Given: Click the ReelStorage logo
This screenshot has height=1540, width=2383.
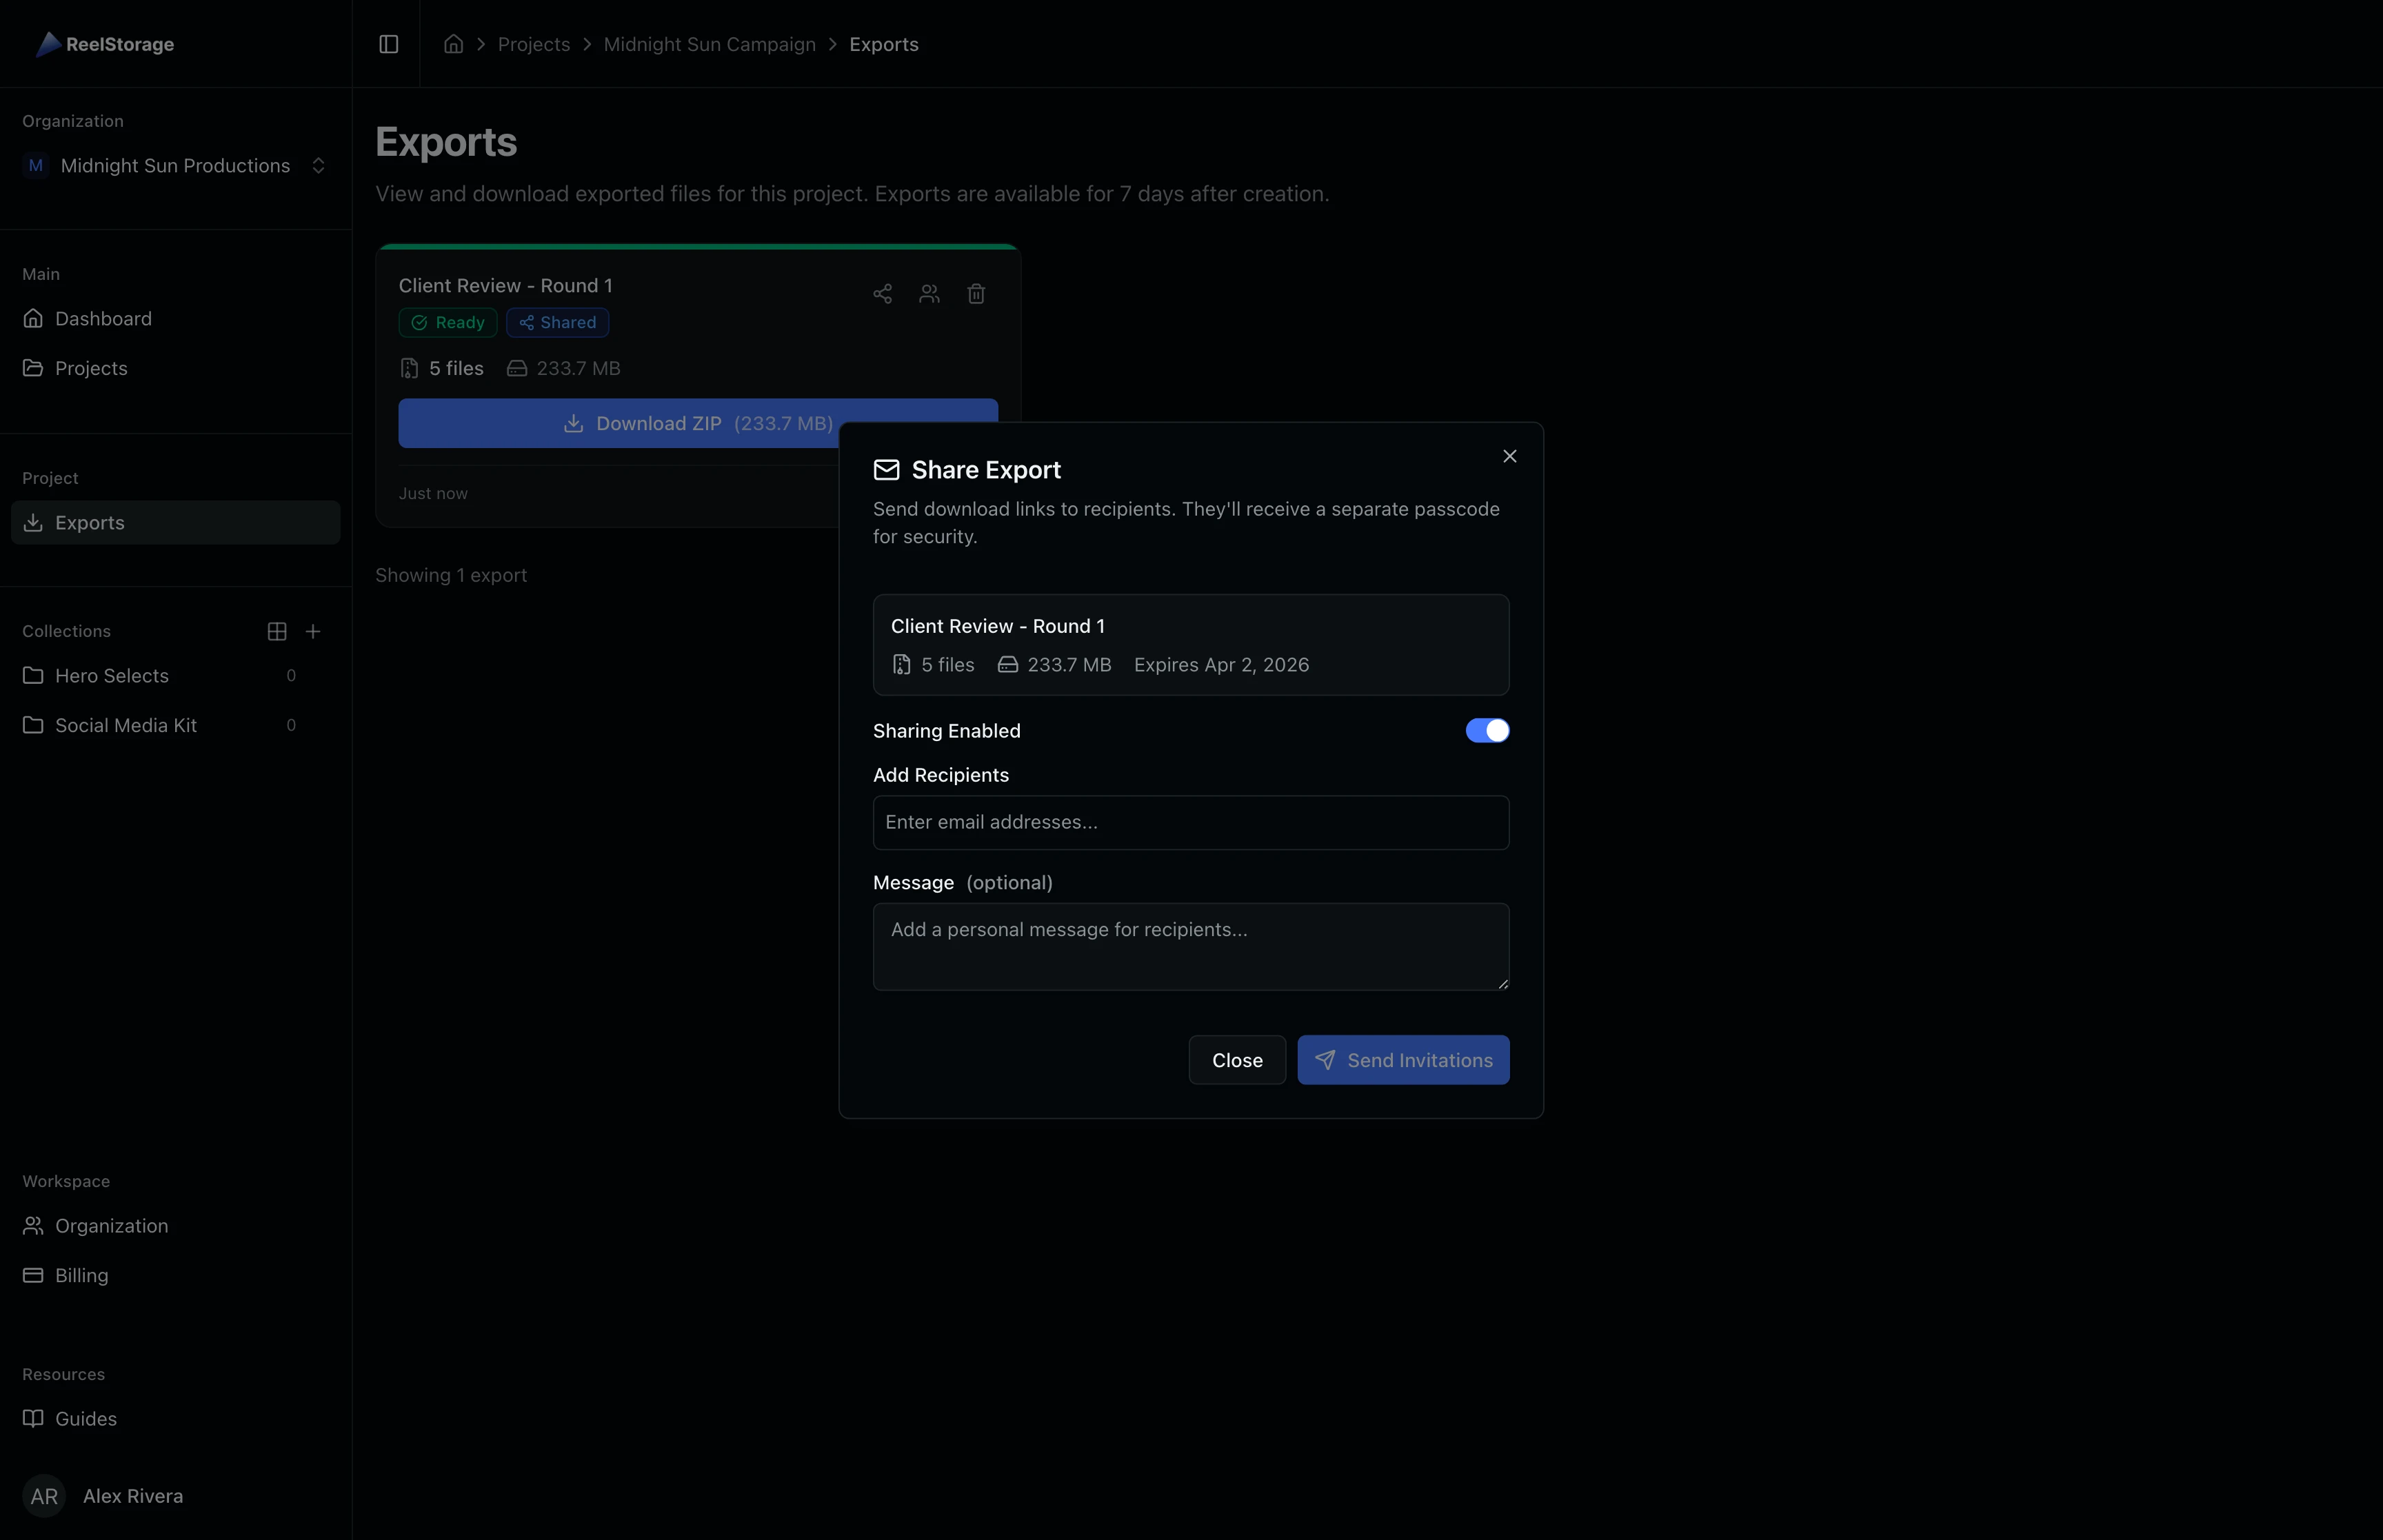Looking at the screenshot, I should click(104, 44).
